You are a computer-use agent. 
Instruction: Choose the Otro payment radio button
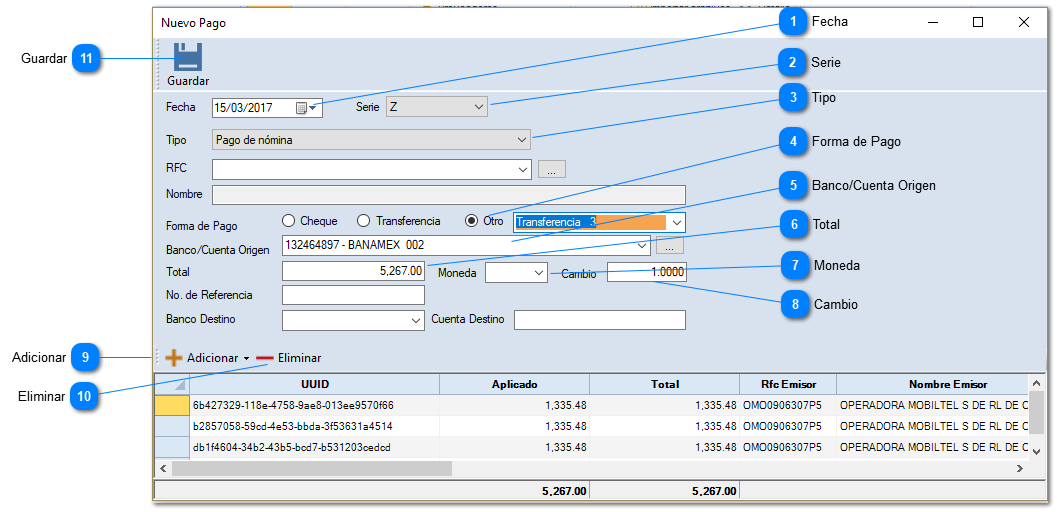click(472, 221)
